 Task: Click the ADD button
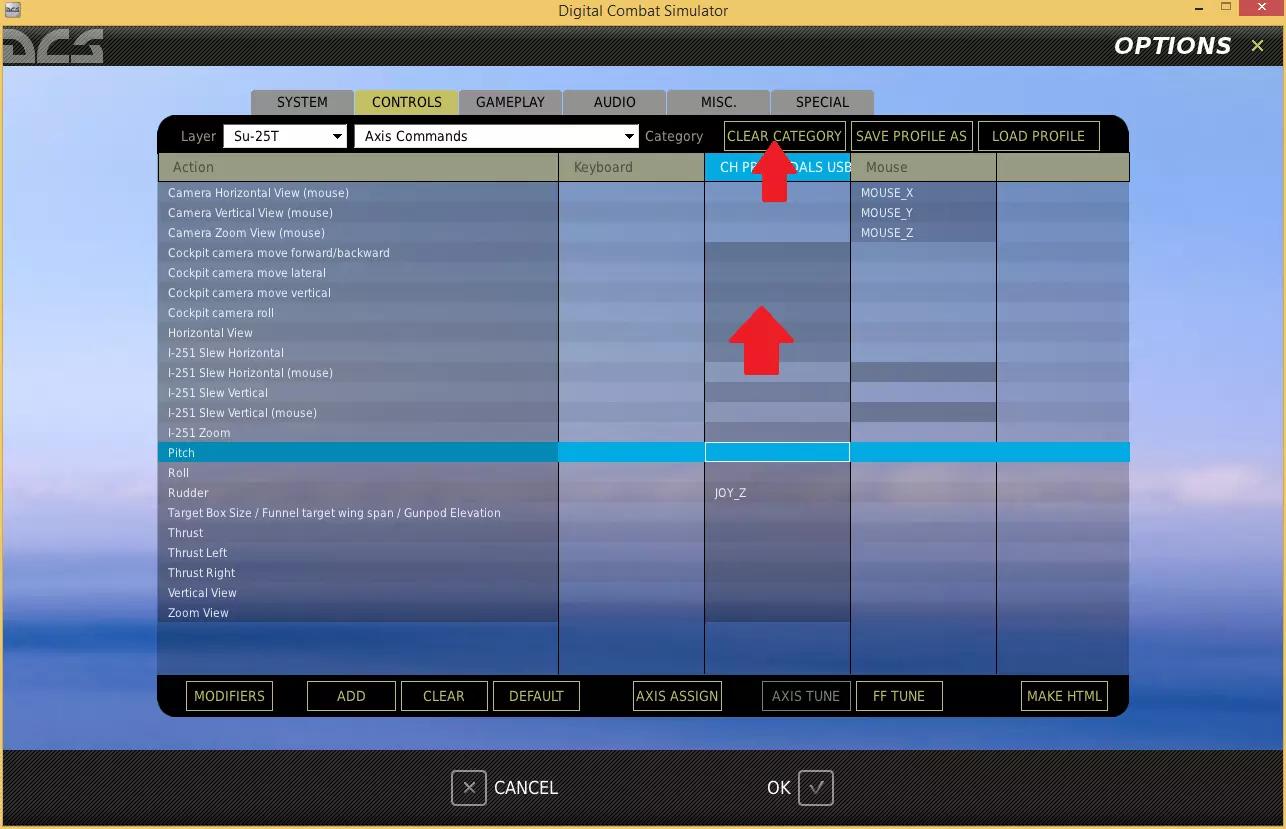point(351,696)
